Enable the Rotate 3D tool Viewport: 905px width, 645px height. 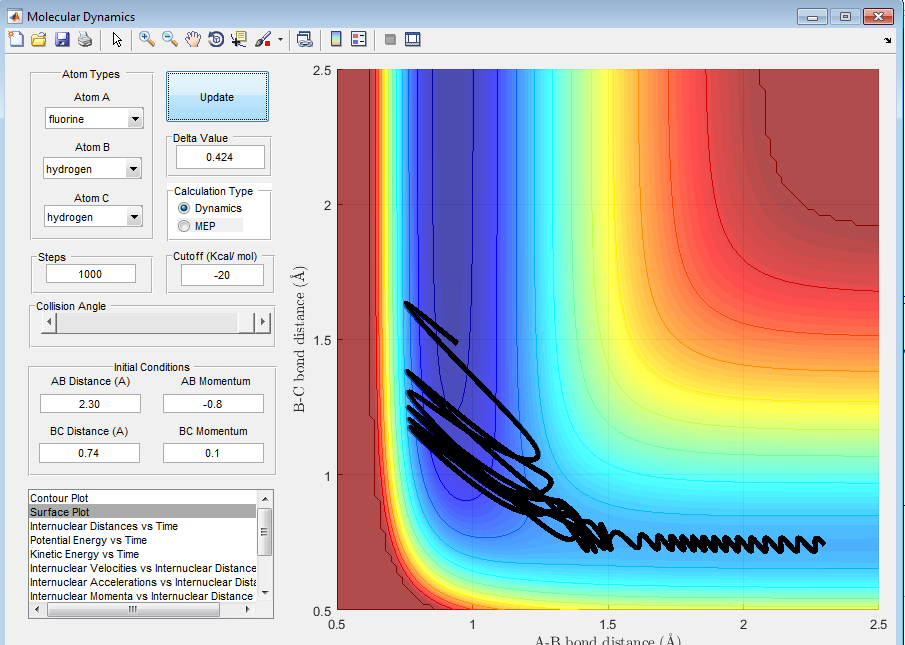pyautogui.click(x=216, y=39)
